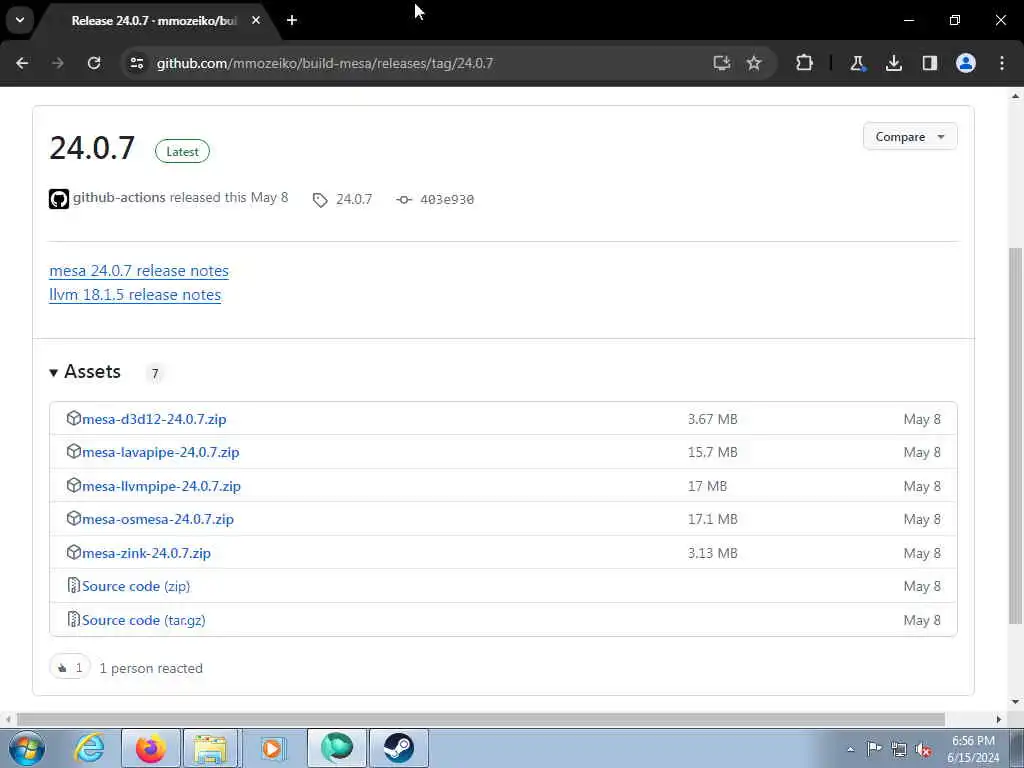Download mesa-lavapipe-24.0.7.zip
1024x768 pixels.
pyautogui.click(x=161, y=452)
